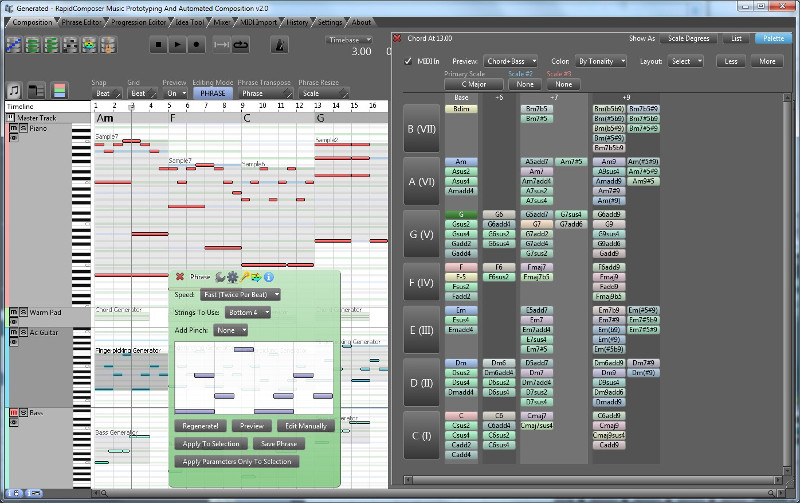Click the blue diagonal line toolbar icon
The height and width of the screenshot is (503, 800).
[14, 45]
